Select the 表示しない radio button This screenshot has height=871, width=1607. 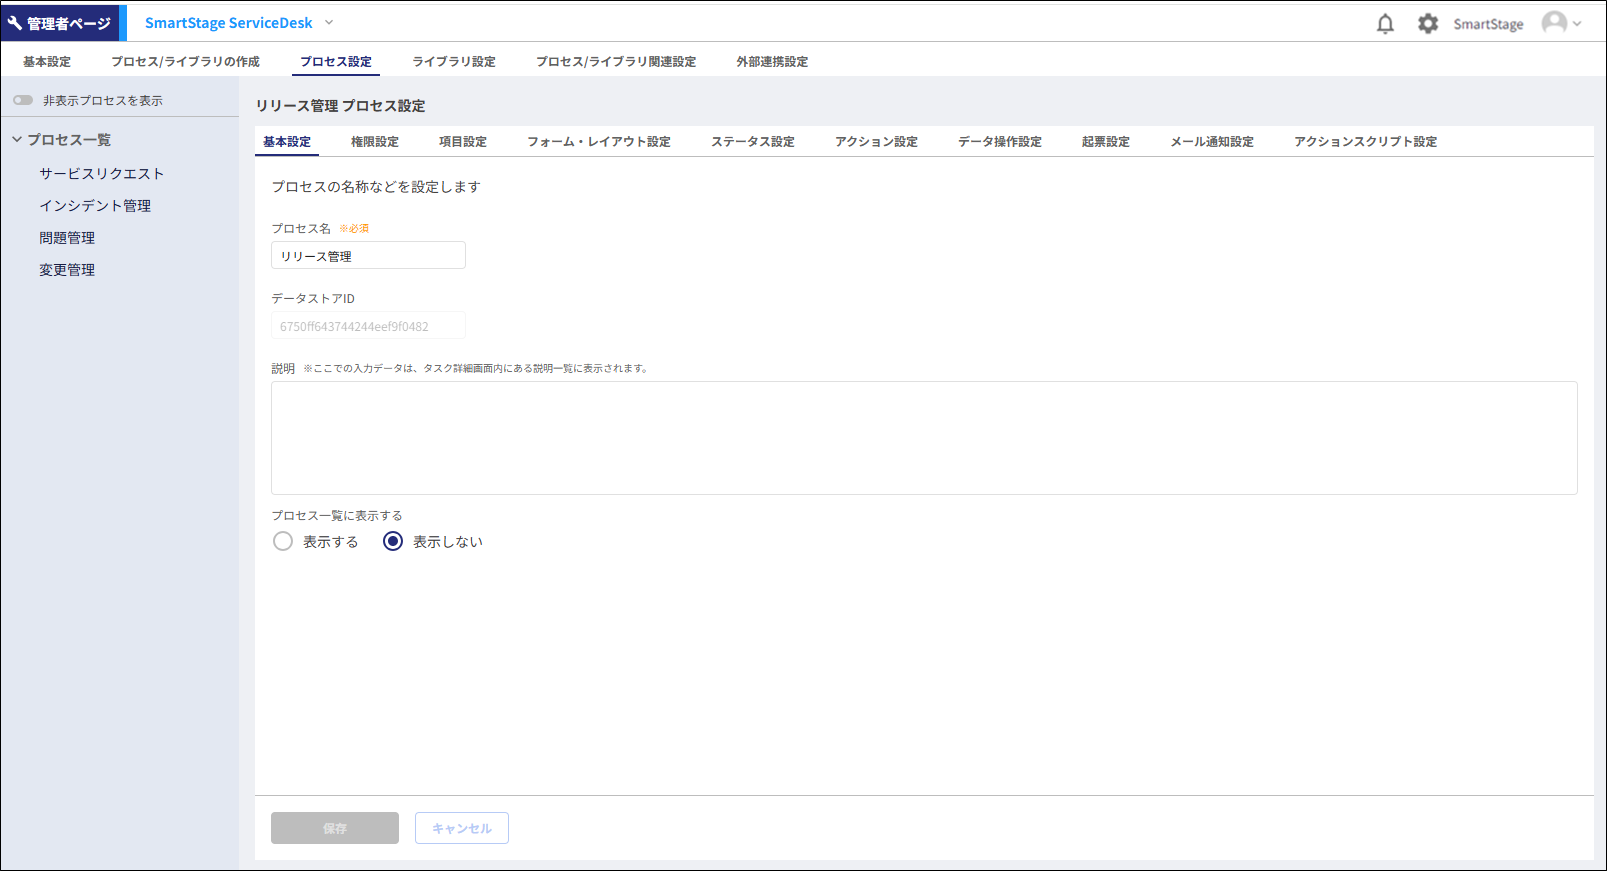click(x=393, y=541)
